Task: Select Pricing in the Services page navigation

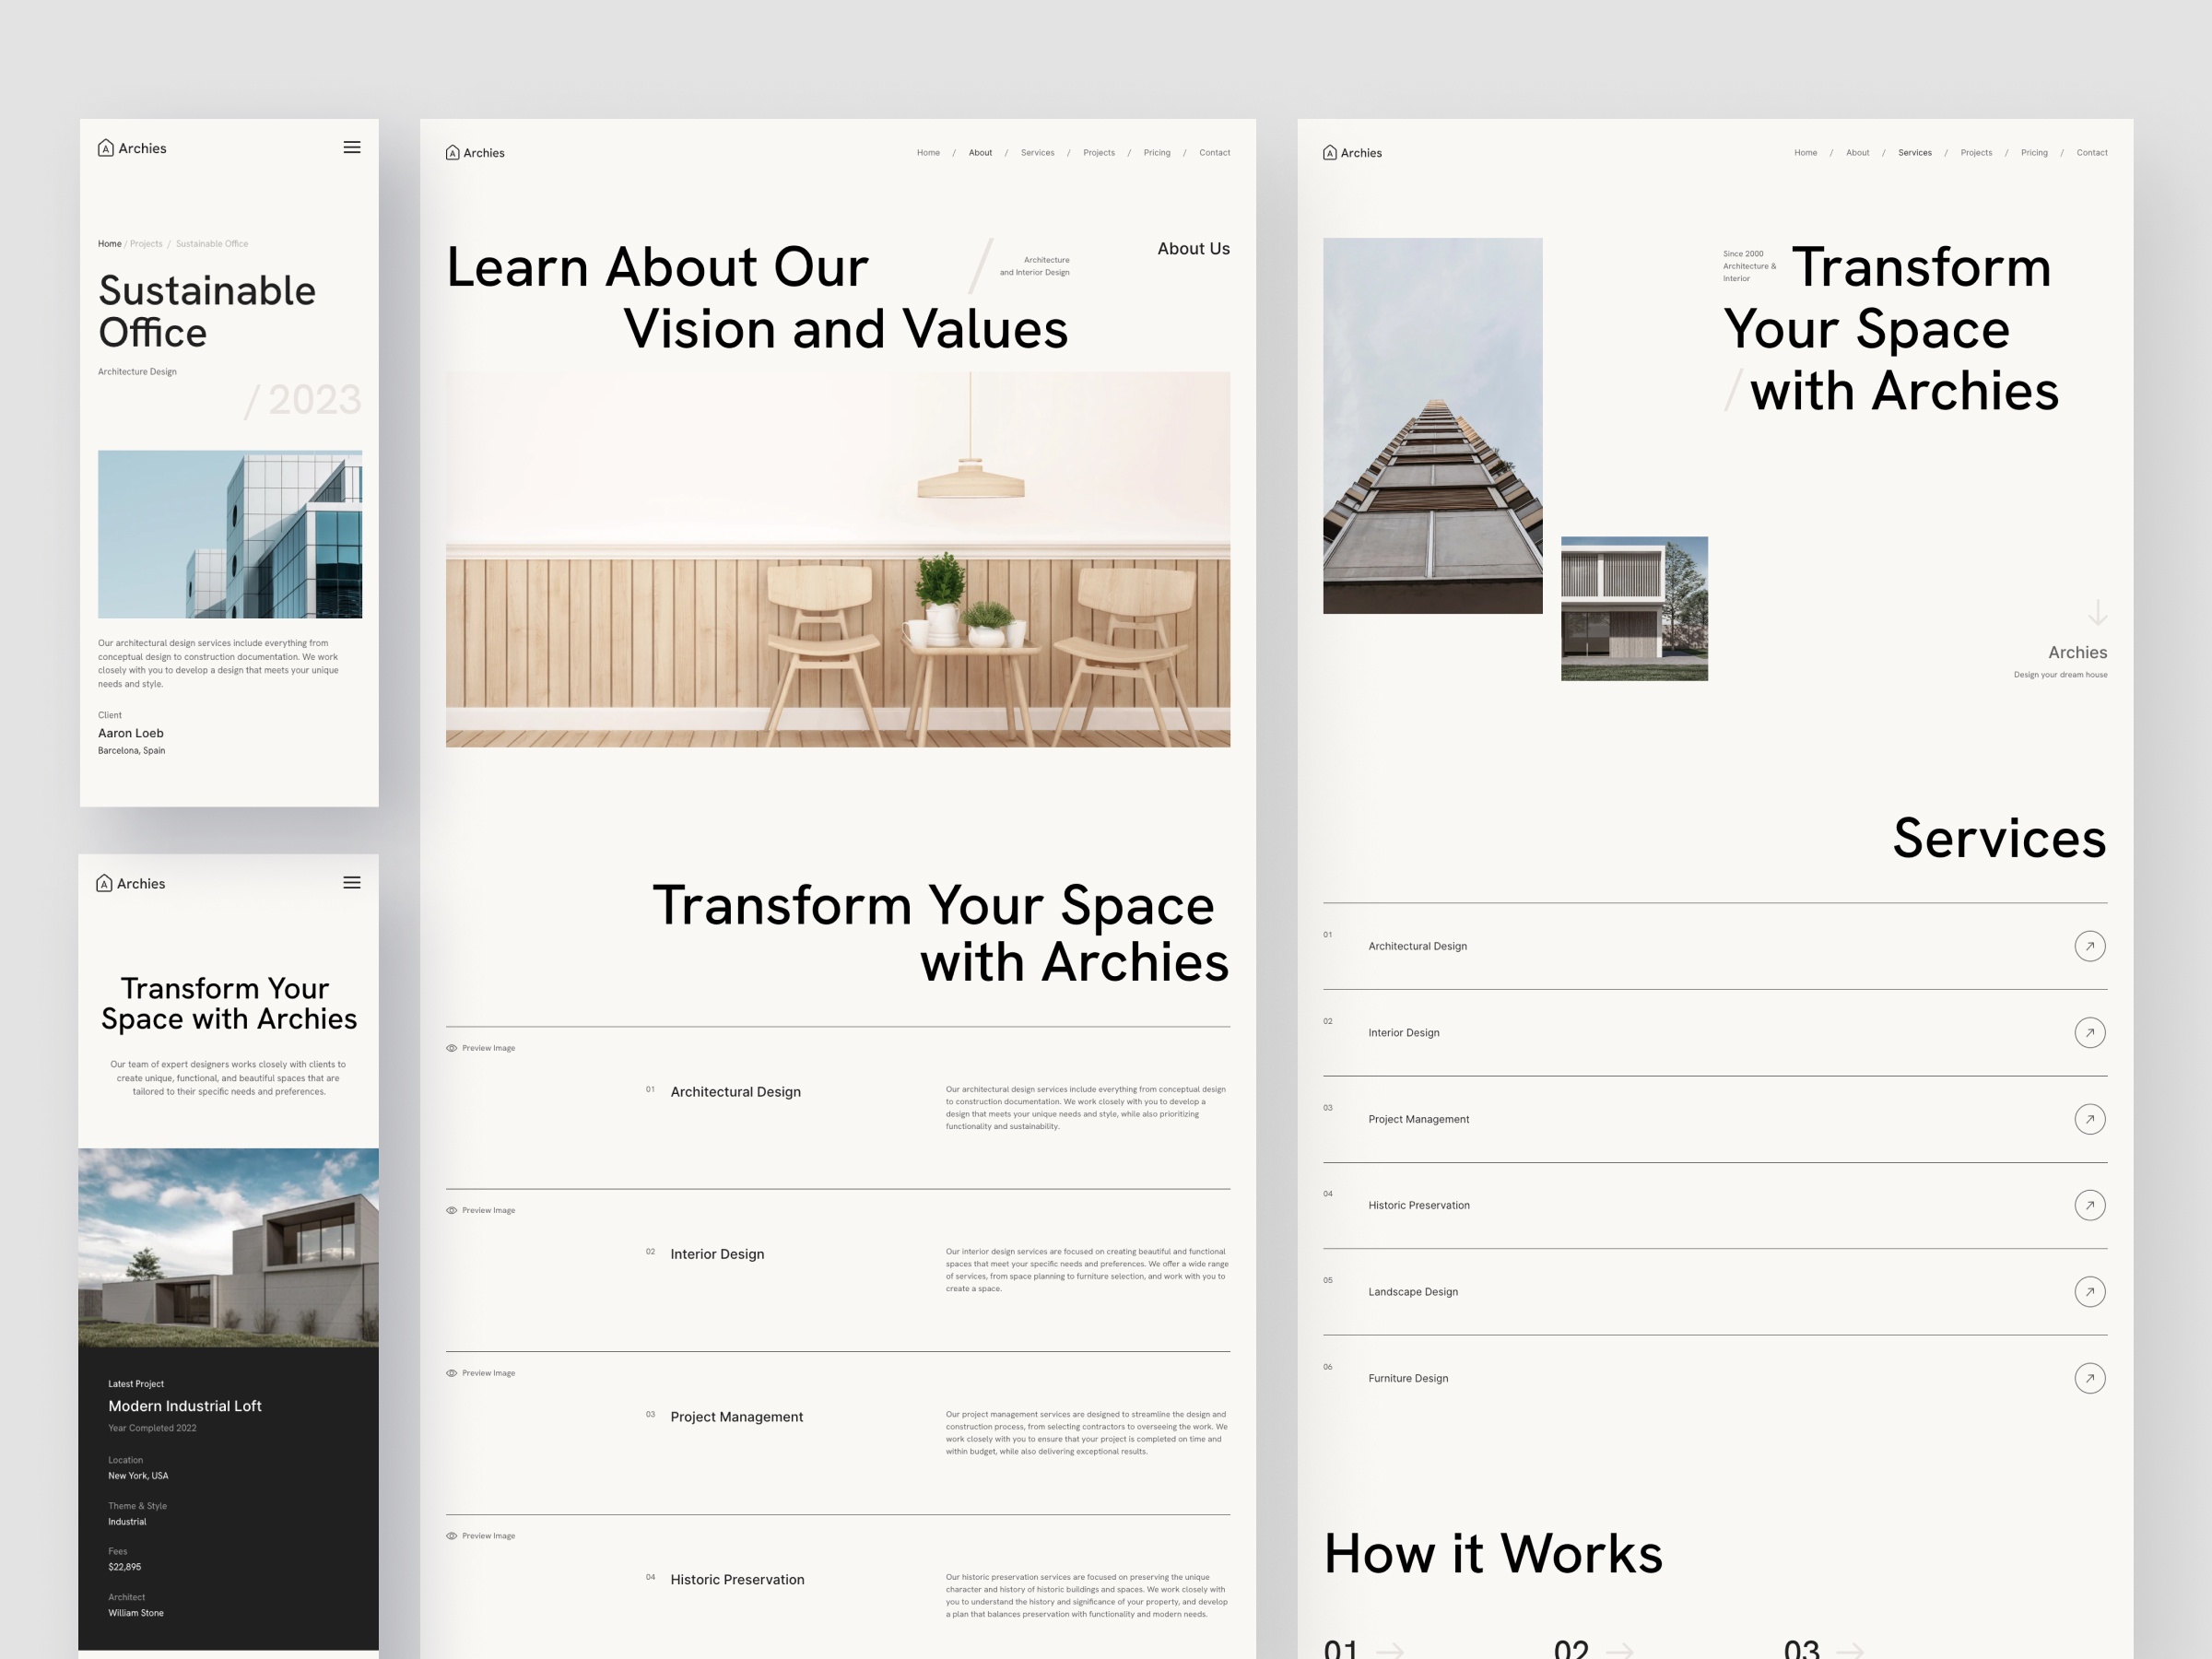Action: click(2033, 153)
